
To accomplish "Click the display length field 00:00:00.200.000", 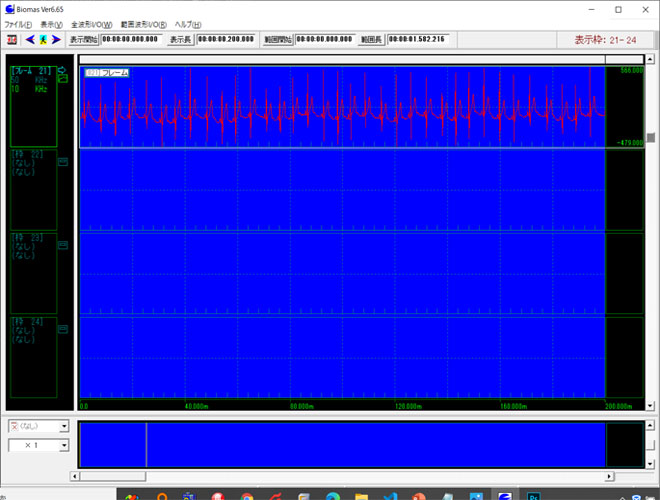I will pyautogui.click(x=226, y=39).
